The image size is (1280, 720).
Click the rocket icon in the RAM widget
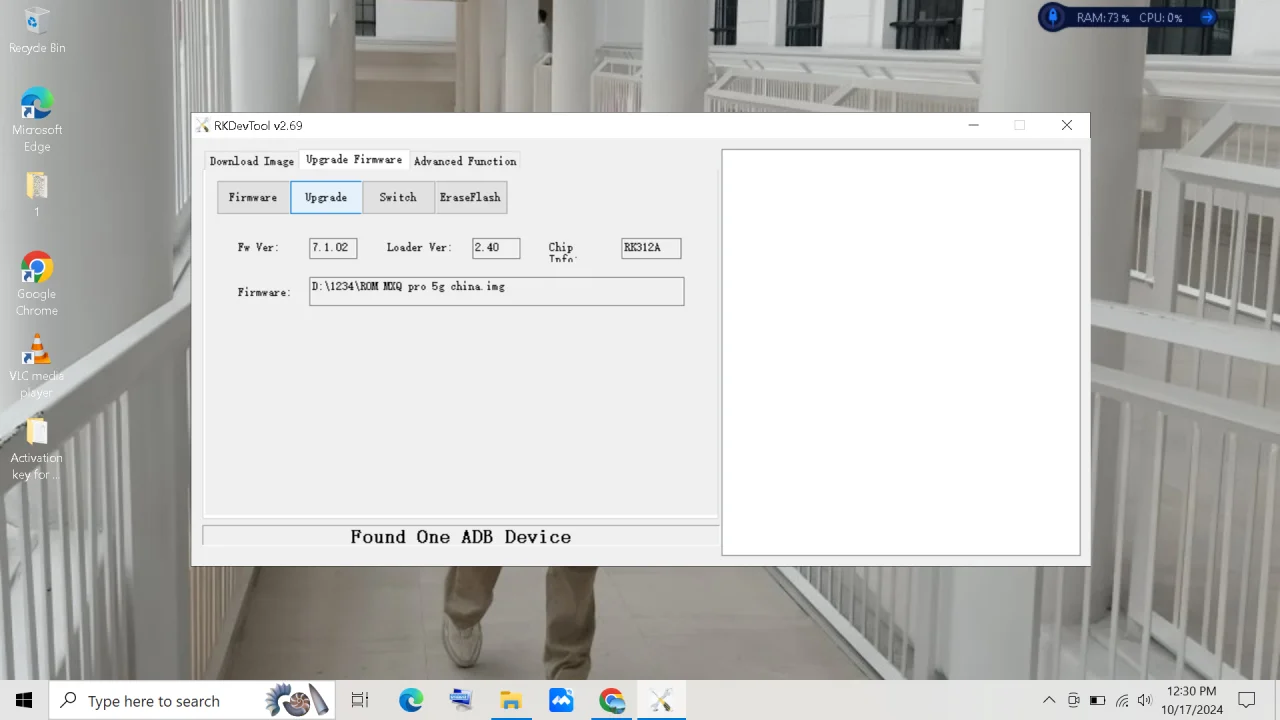pos(1053,17)
